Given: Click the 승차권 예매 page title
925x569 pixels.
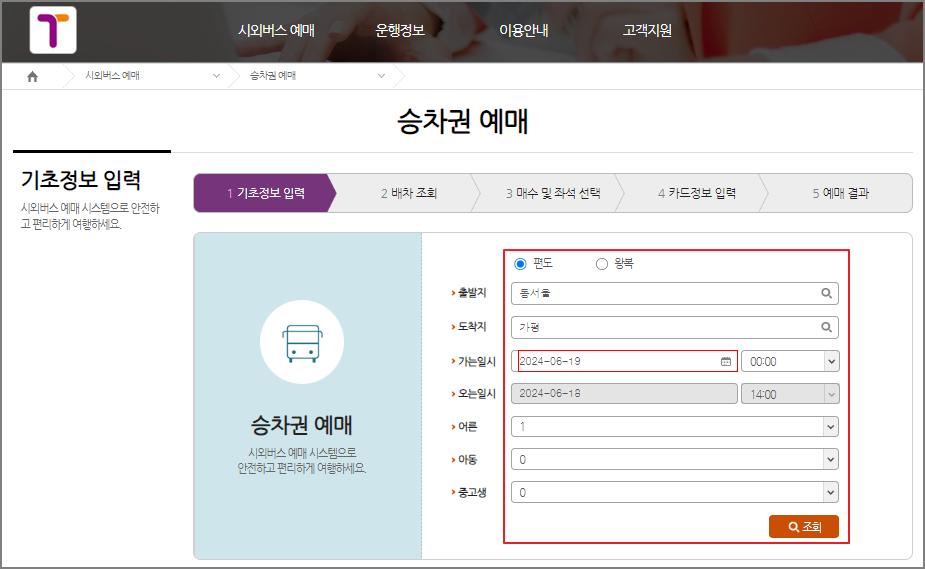Looking at the screenshot, I should (x=462, y=121).
